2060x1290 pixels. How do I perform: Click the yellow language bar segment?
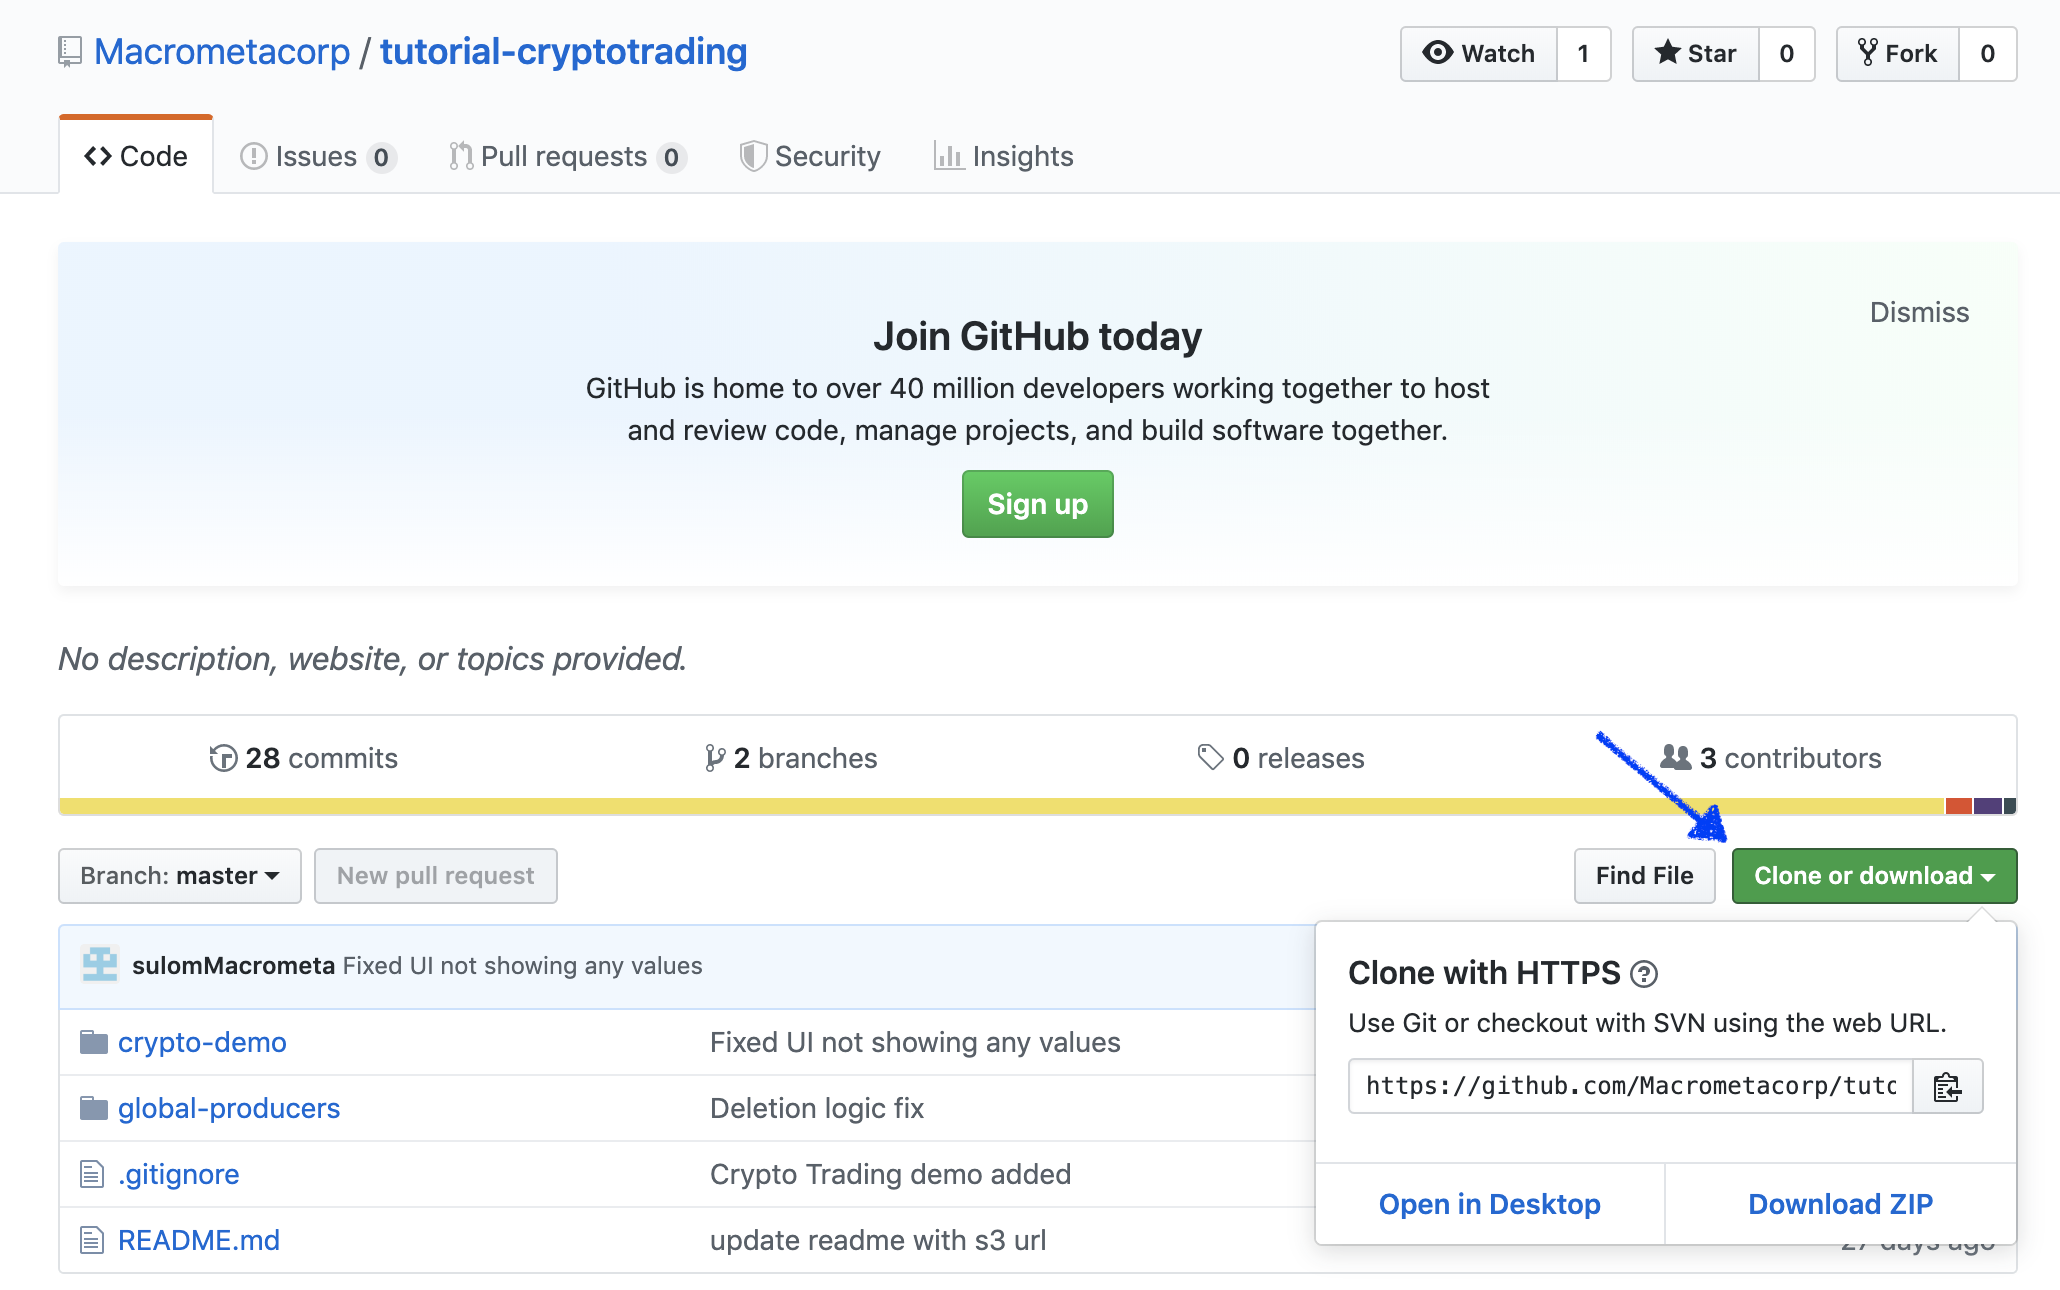click(1002, 806)
